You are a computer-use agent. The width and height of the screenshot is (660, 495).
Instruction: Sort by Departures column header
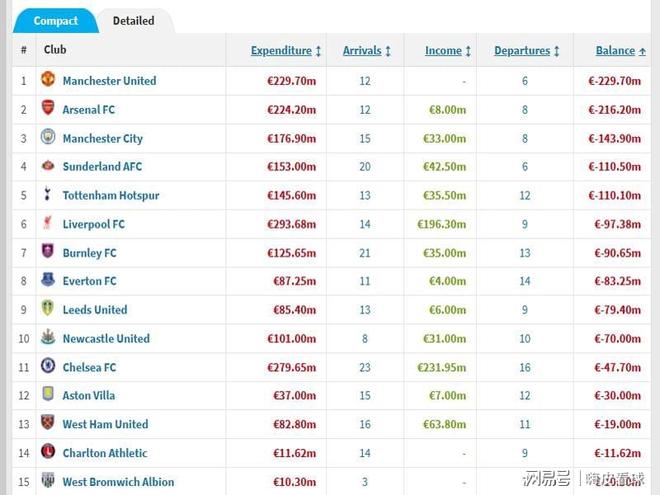[x=522, y=51]
